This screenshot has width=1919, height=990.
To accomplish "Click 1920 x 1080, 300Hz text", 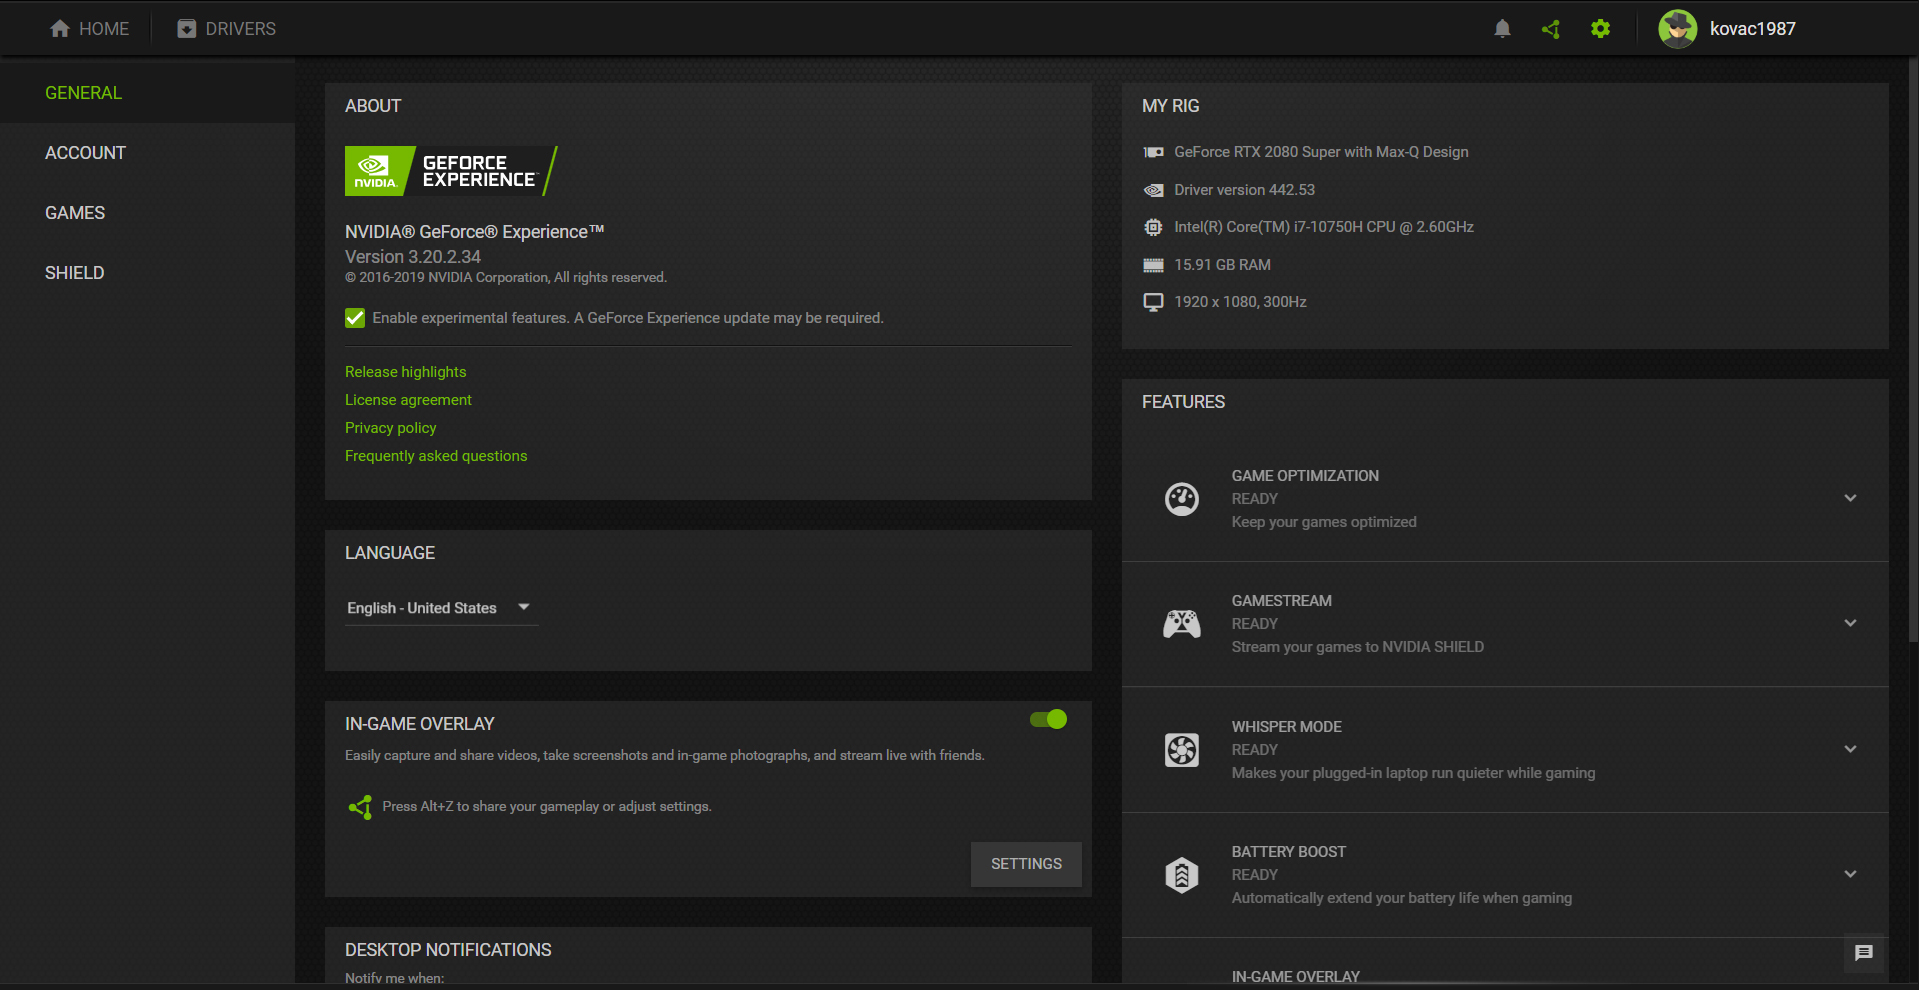I will 1240,302.
